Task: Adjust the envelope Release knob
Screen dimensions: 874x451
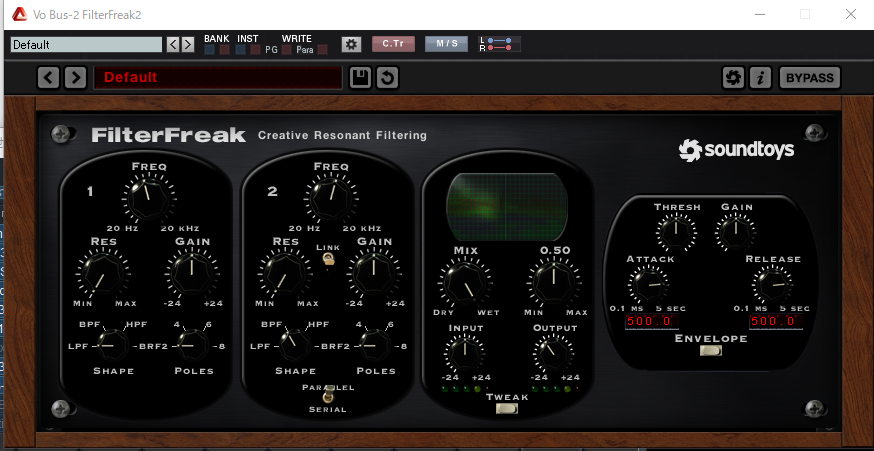Action: coord(773,284)
